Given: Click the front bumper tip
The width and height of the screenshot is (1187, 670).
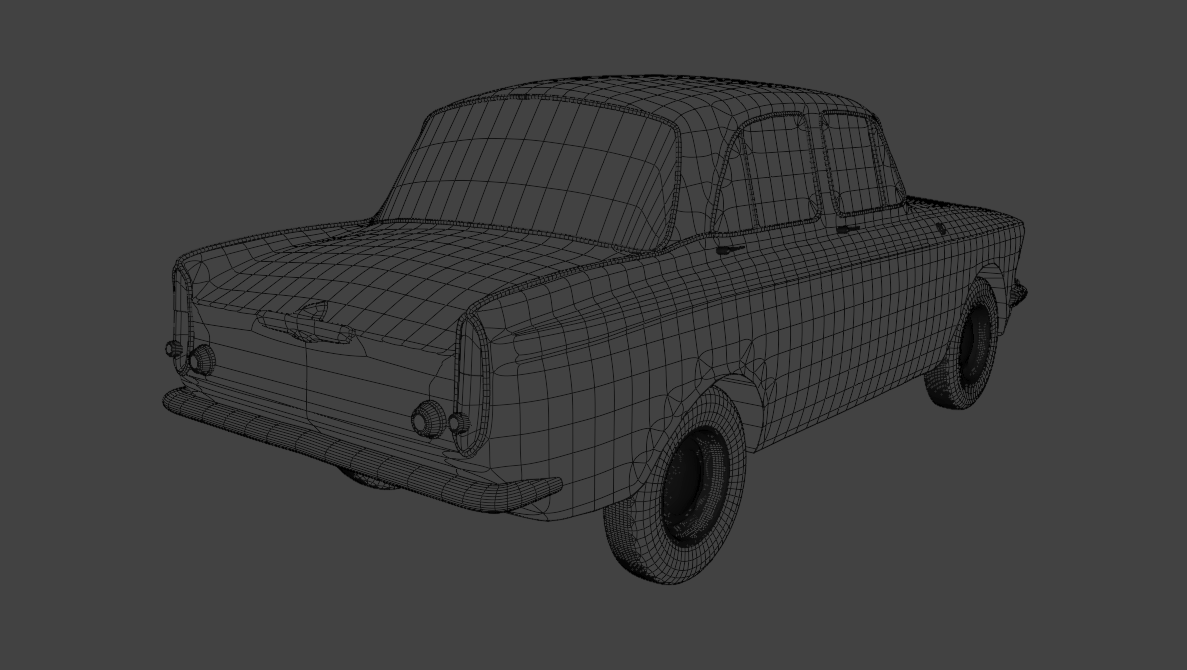Looking at the screenshot, I should (x=1019, y=292).
